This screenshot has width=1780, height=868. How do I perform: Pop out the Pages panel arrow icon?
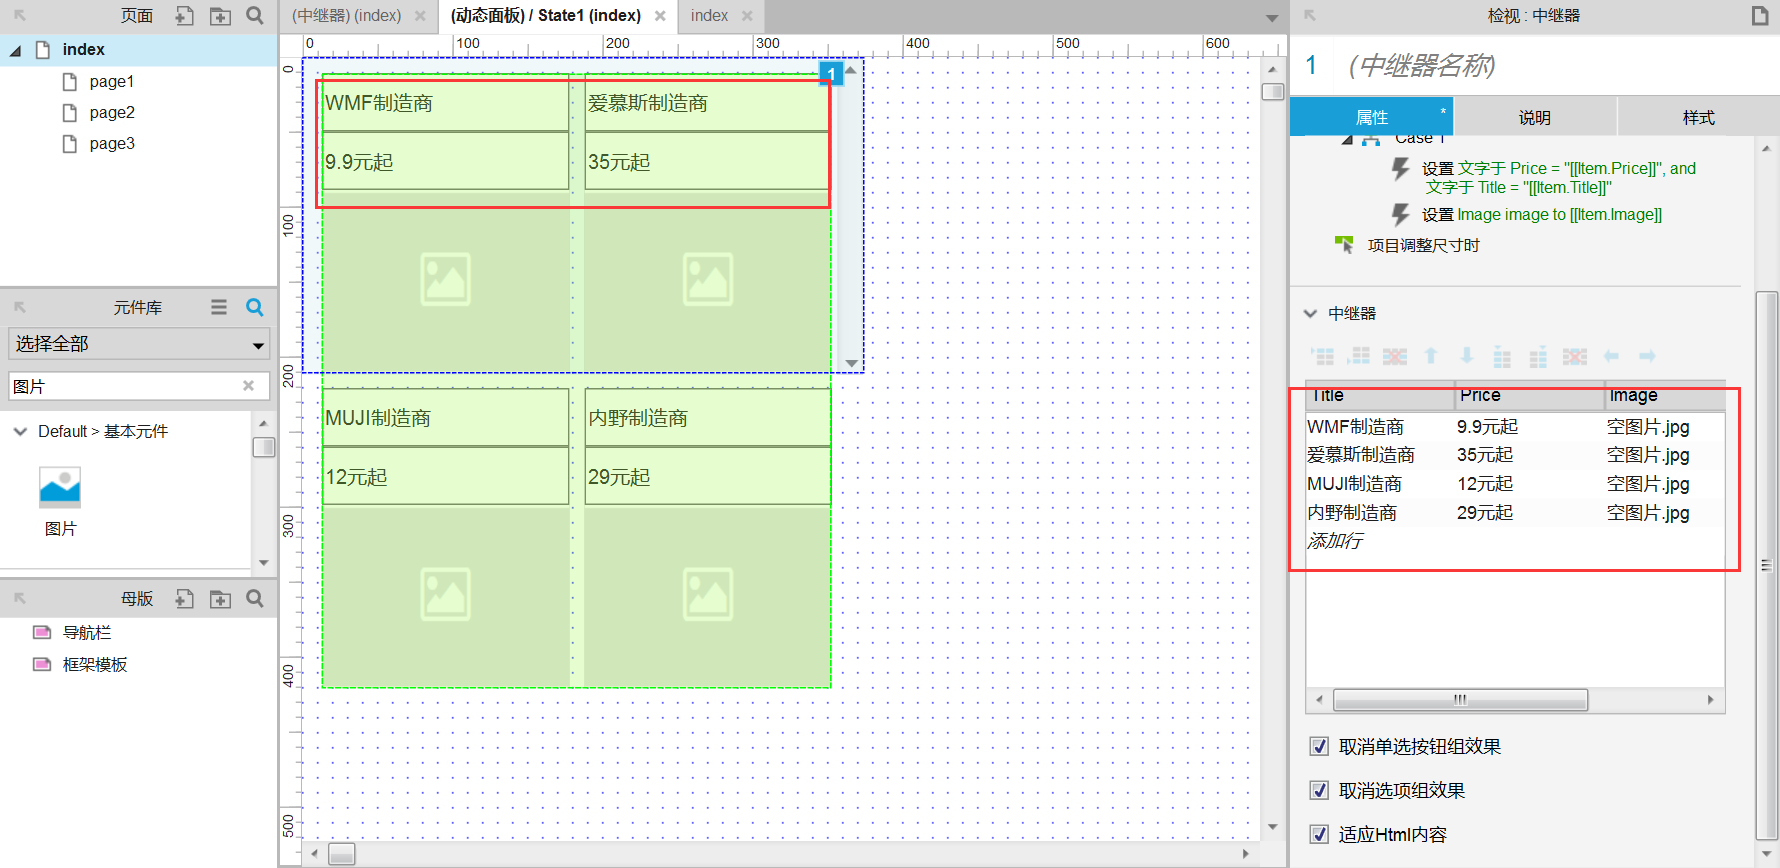tap(20, 15)
